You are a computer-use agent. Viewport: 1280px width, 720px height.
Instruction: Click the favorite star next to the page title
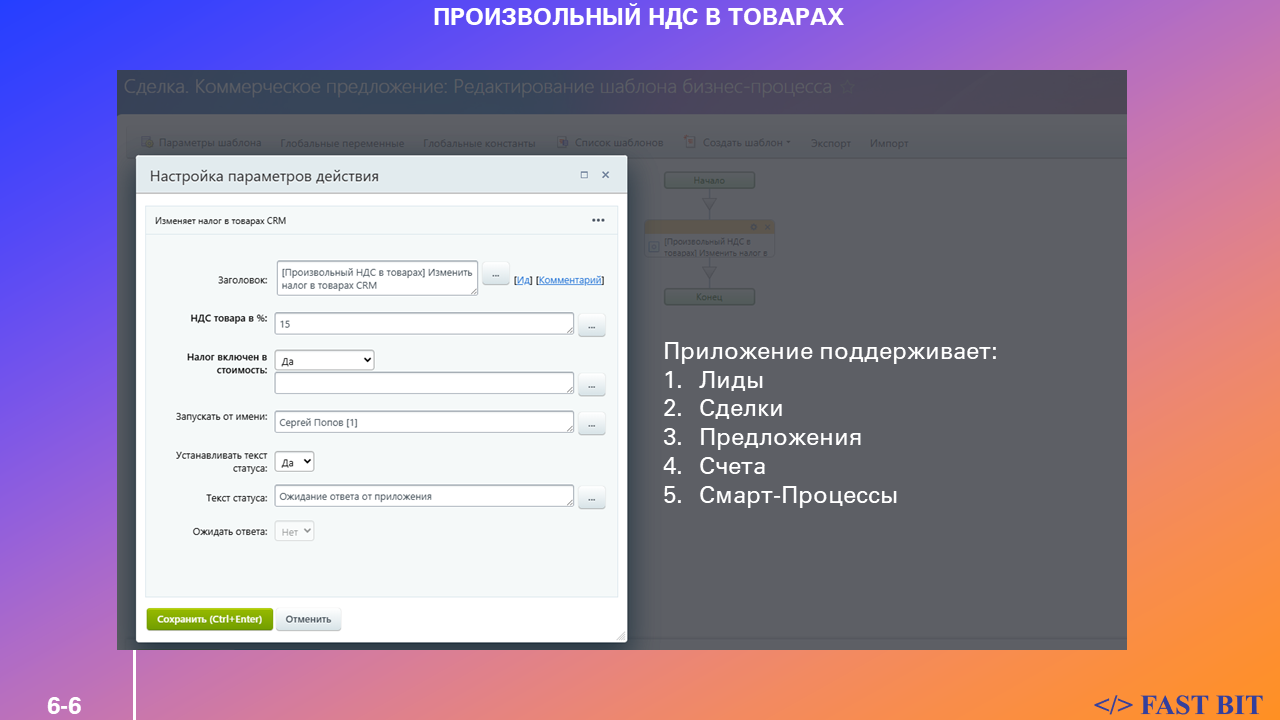[847, 87]
